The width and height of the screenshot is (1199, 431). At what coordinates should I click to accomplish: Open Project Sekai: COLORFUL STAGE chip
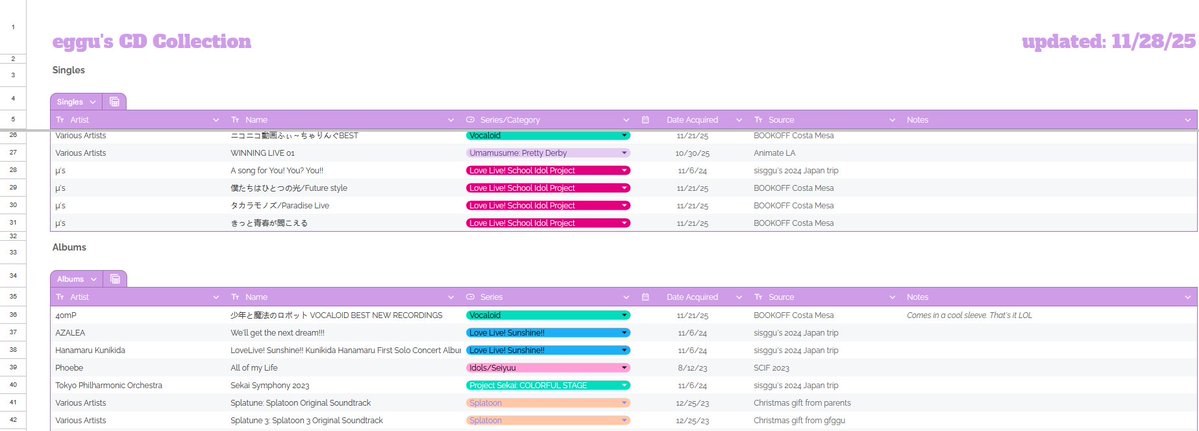tap(548, 385)
